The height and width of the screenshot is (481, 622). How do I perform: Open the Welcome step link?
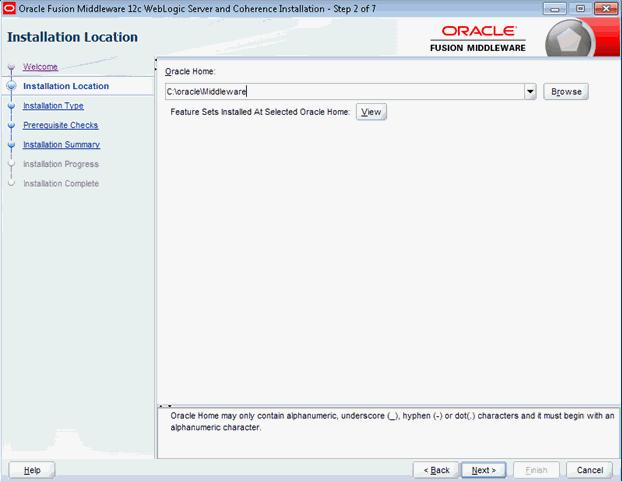tap(40, 67)
